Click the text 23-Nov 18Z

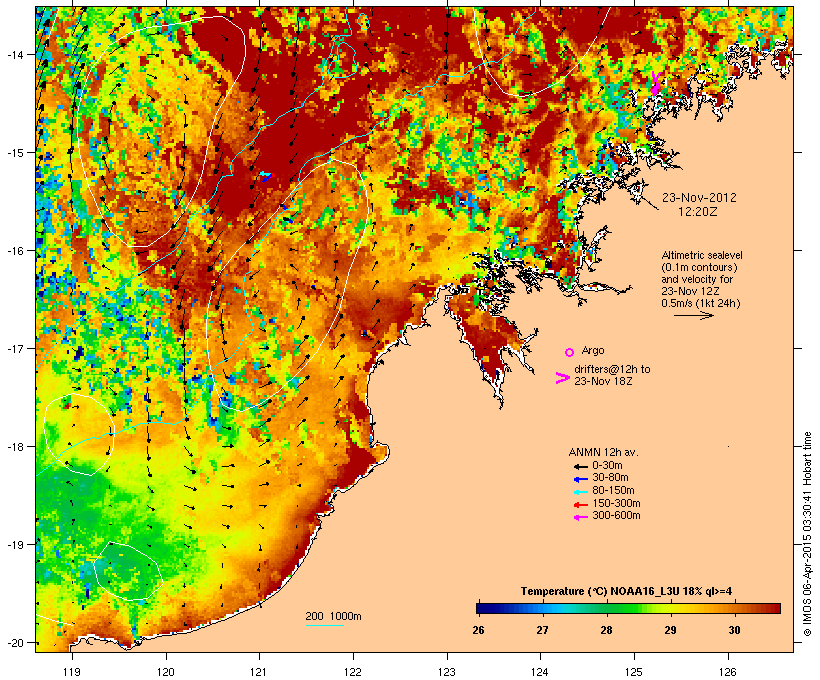[x=603, y=381]
